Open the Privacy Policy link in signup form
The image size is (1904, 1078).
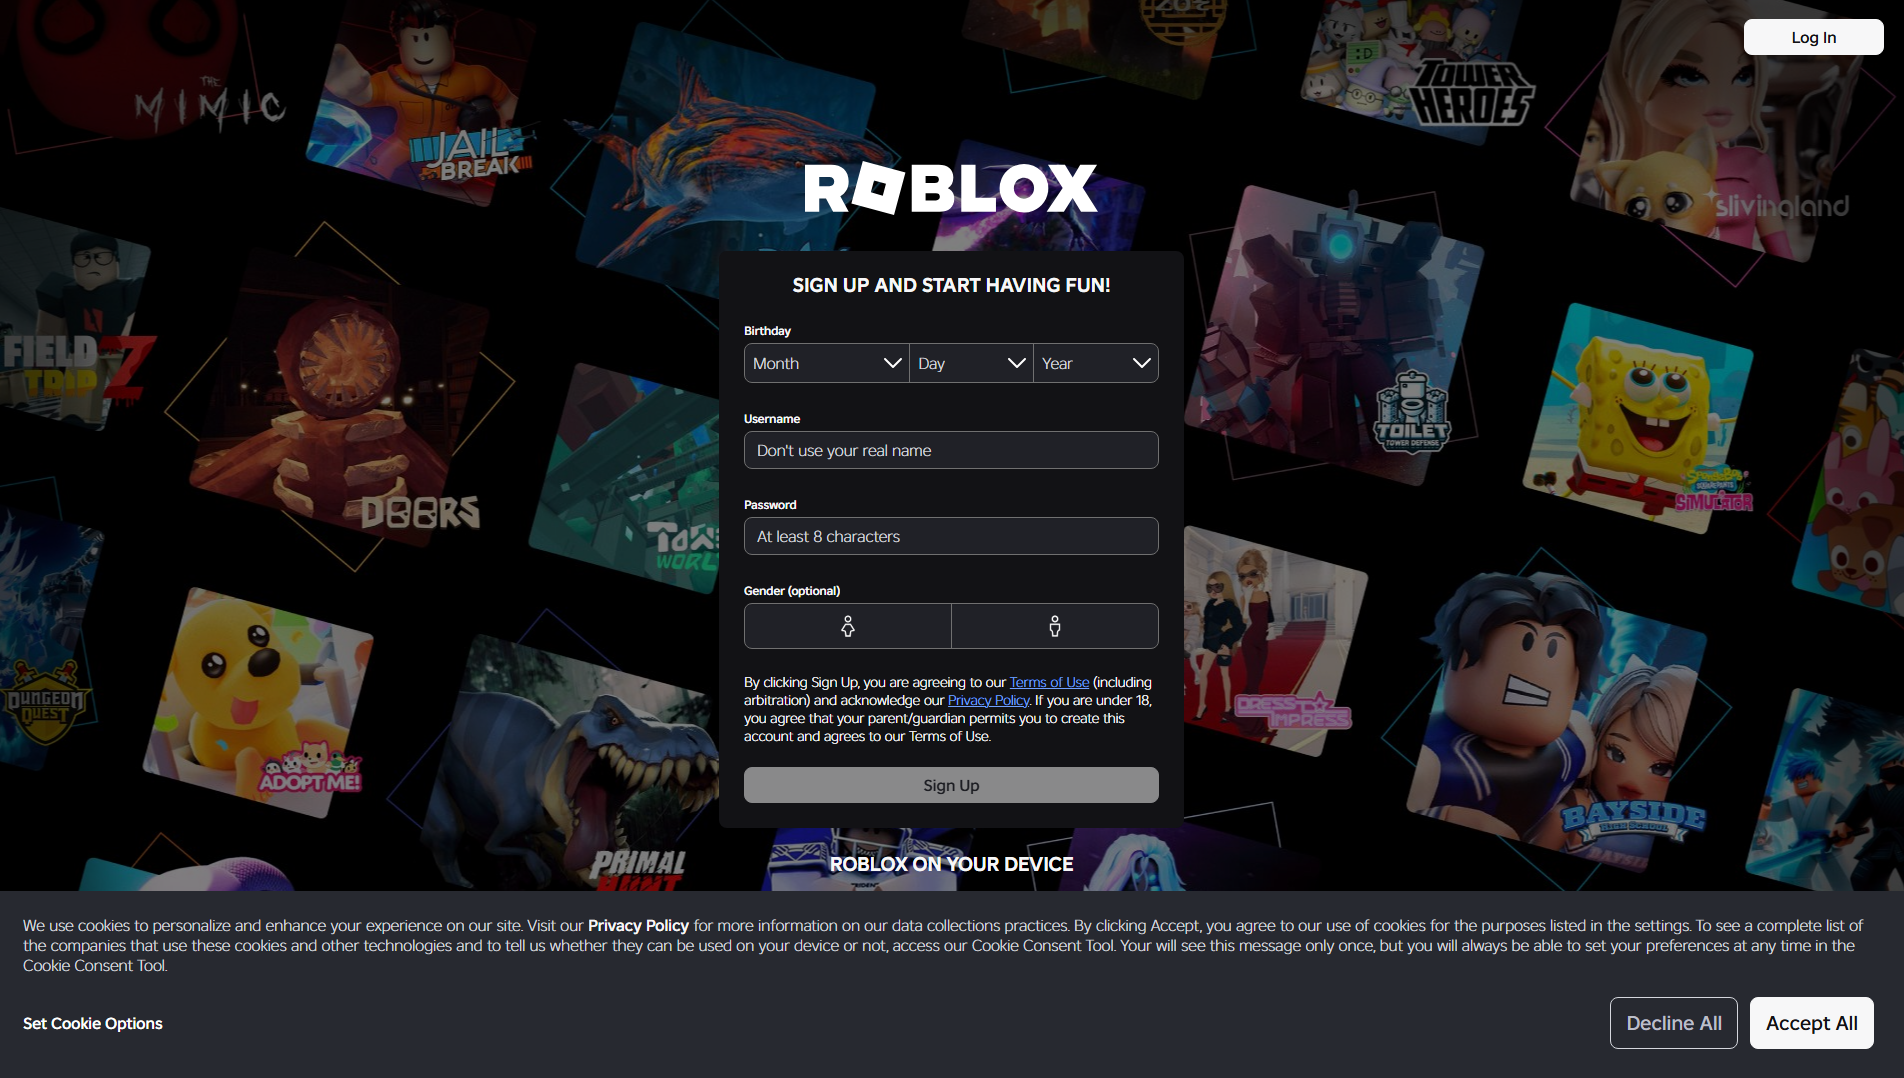(x=988, y=700)
